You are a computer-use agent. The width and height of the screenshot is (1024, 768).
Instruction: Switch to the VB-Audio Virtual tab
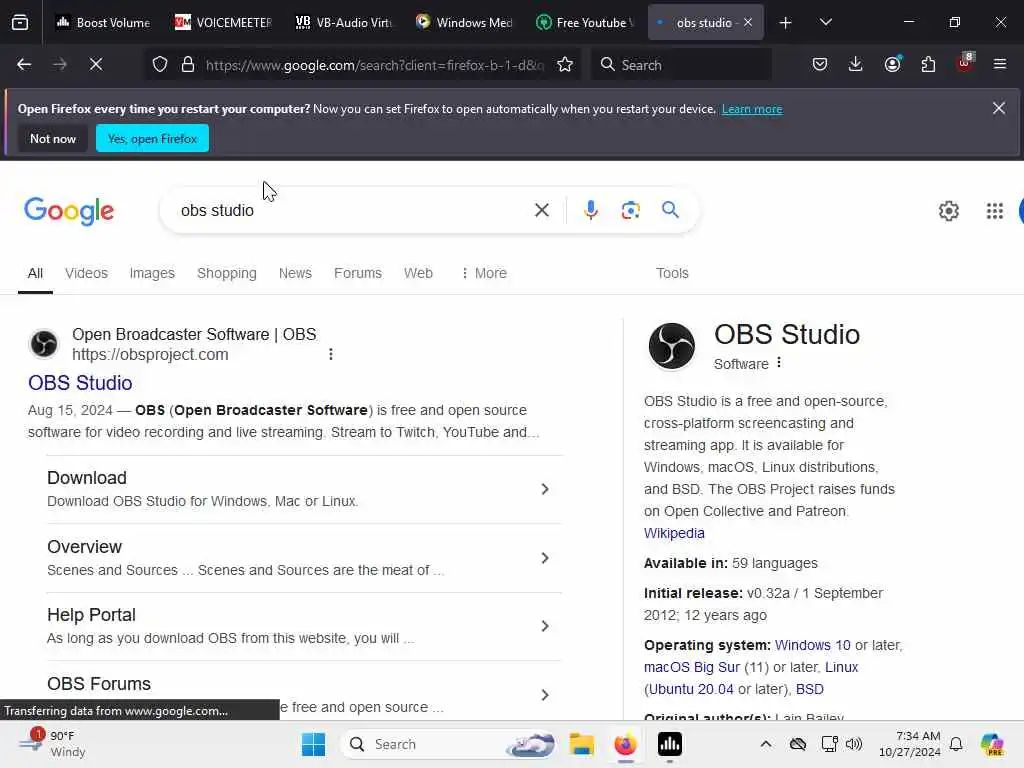344,23
